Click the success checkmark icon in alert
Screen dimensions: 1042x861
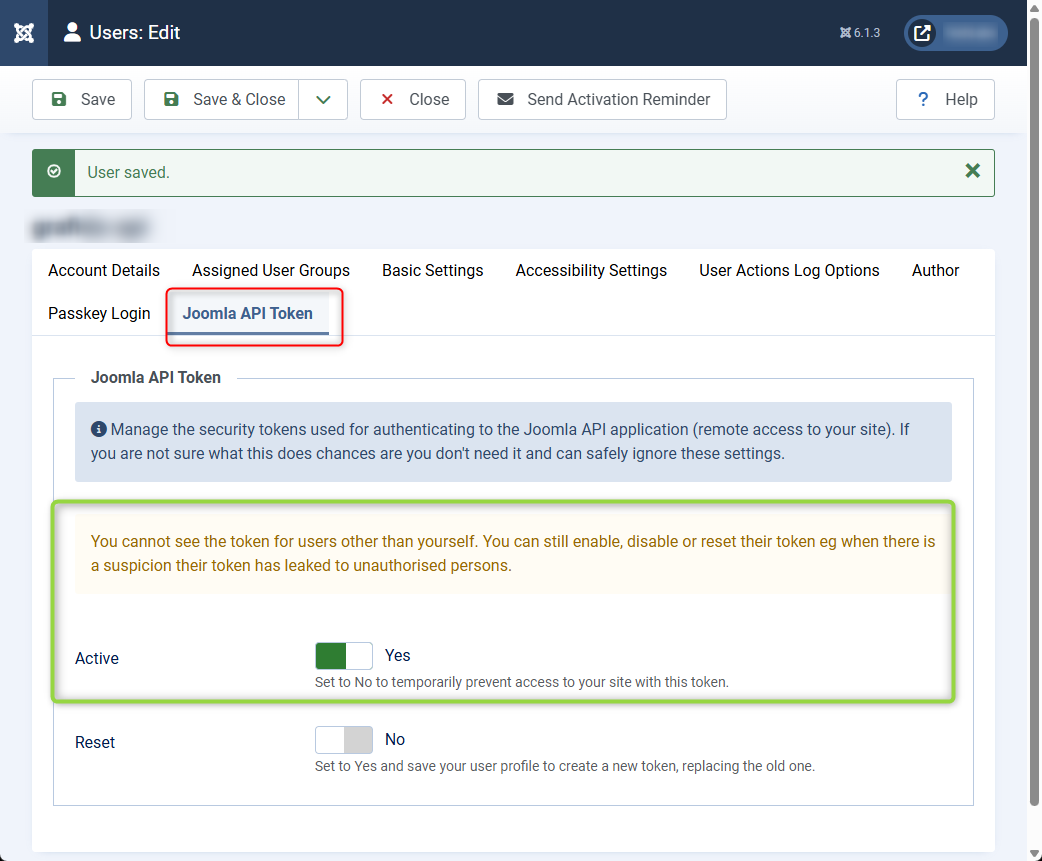tap(54, 171)
